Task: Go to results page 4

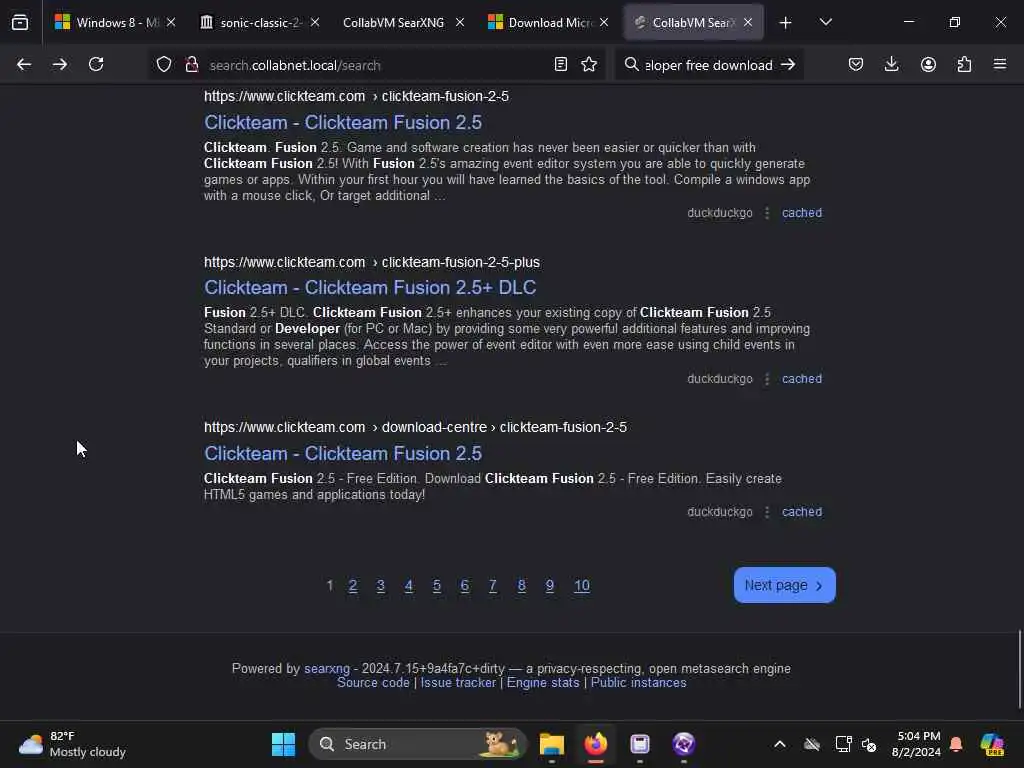Action: (x=409, y=586)
